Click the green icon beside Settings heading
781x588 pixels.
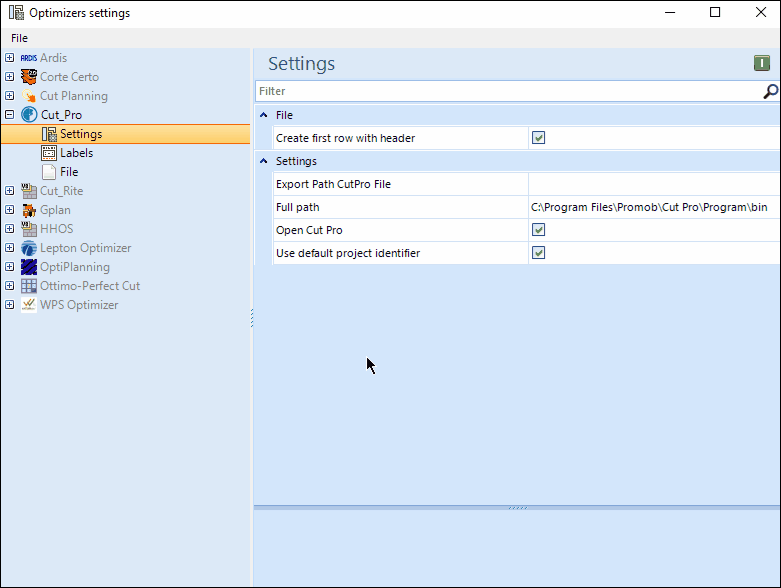pos(762,63)
